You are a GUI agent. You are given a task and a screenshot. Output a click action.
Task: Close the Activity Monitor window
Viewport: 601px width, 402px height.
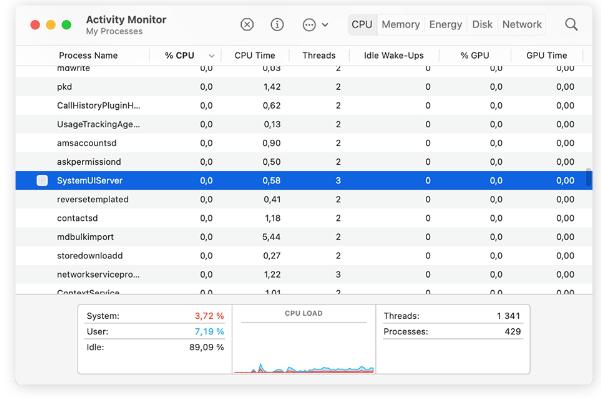pyautogui.click(x=35, y=25)
